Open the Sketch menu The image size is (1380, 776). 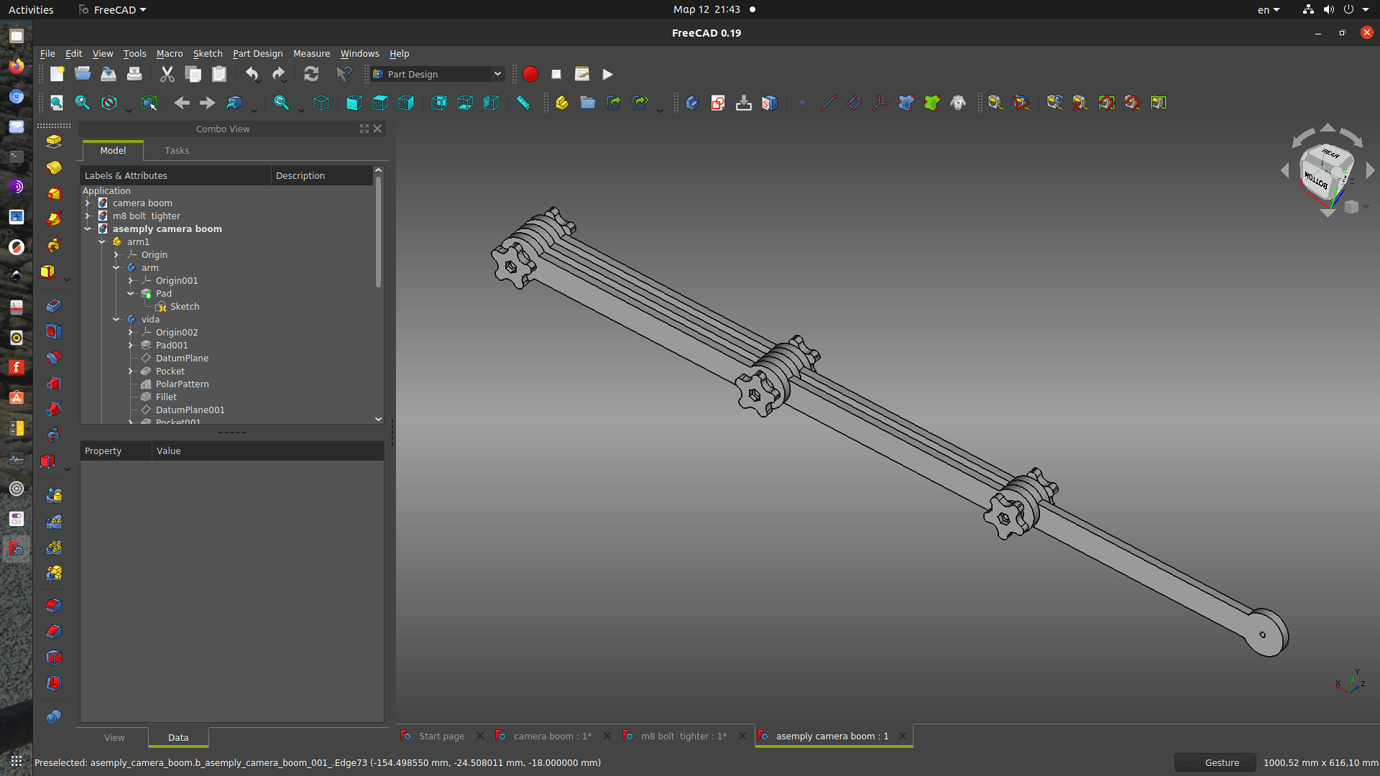tap(207, 54)
